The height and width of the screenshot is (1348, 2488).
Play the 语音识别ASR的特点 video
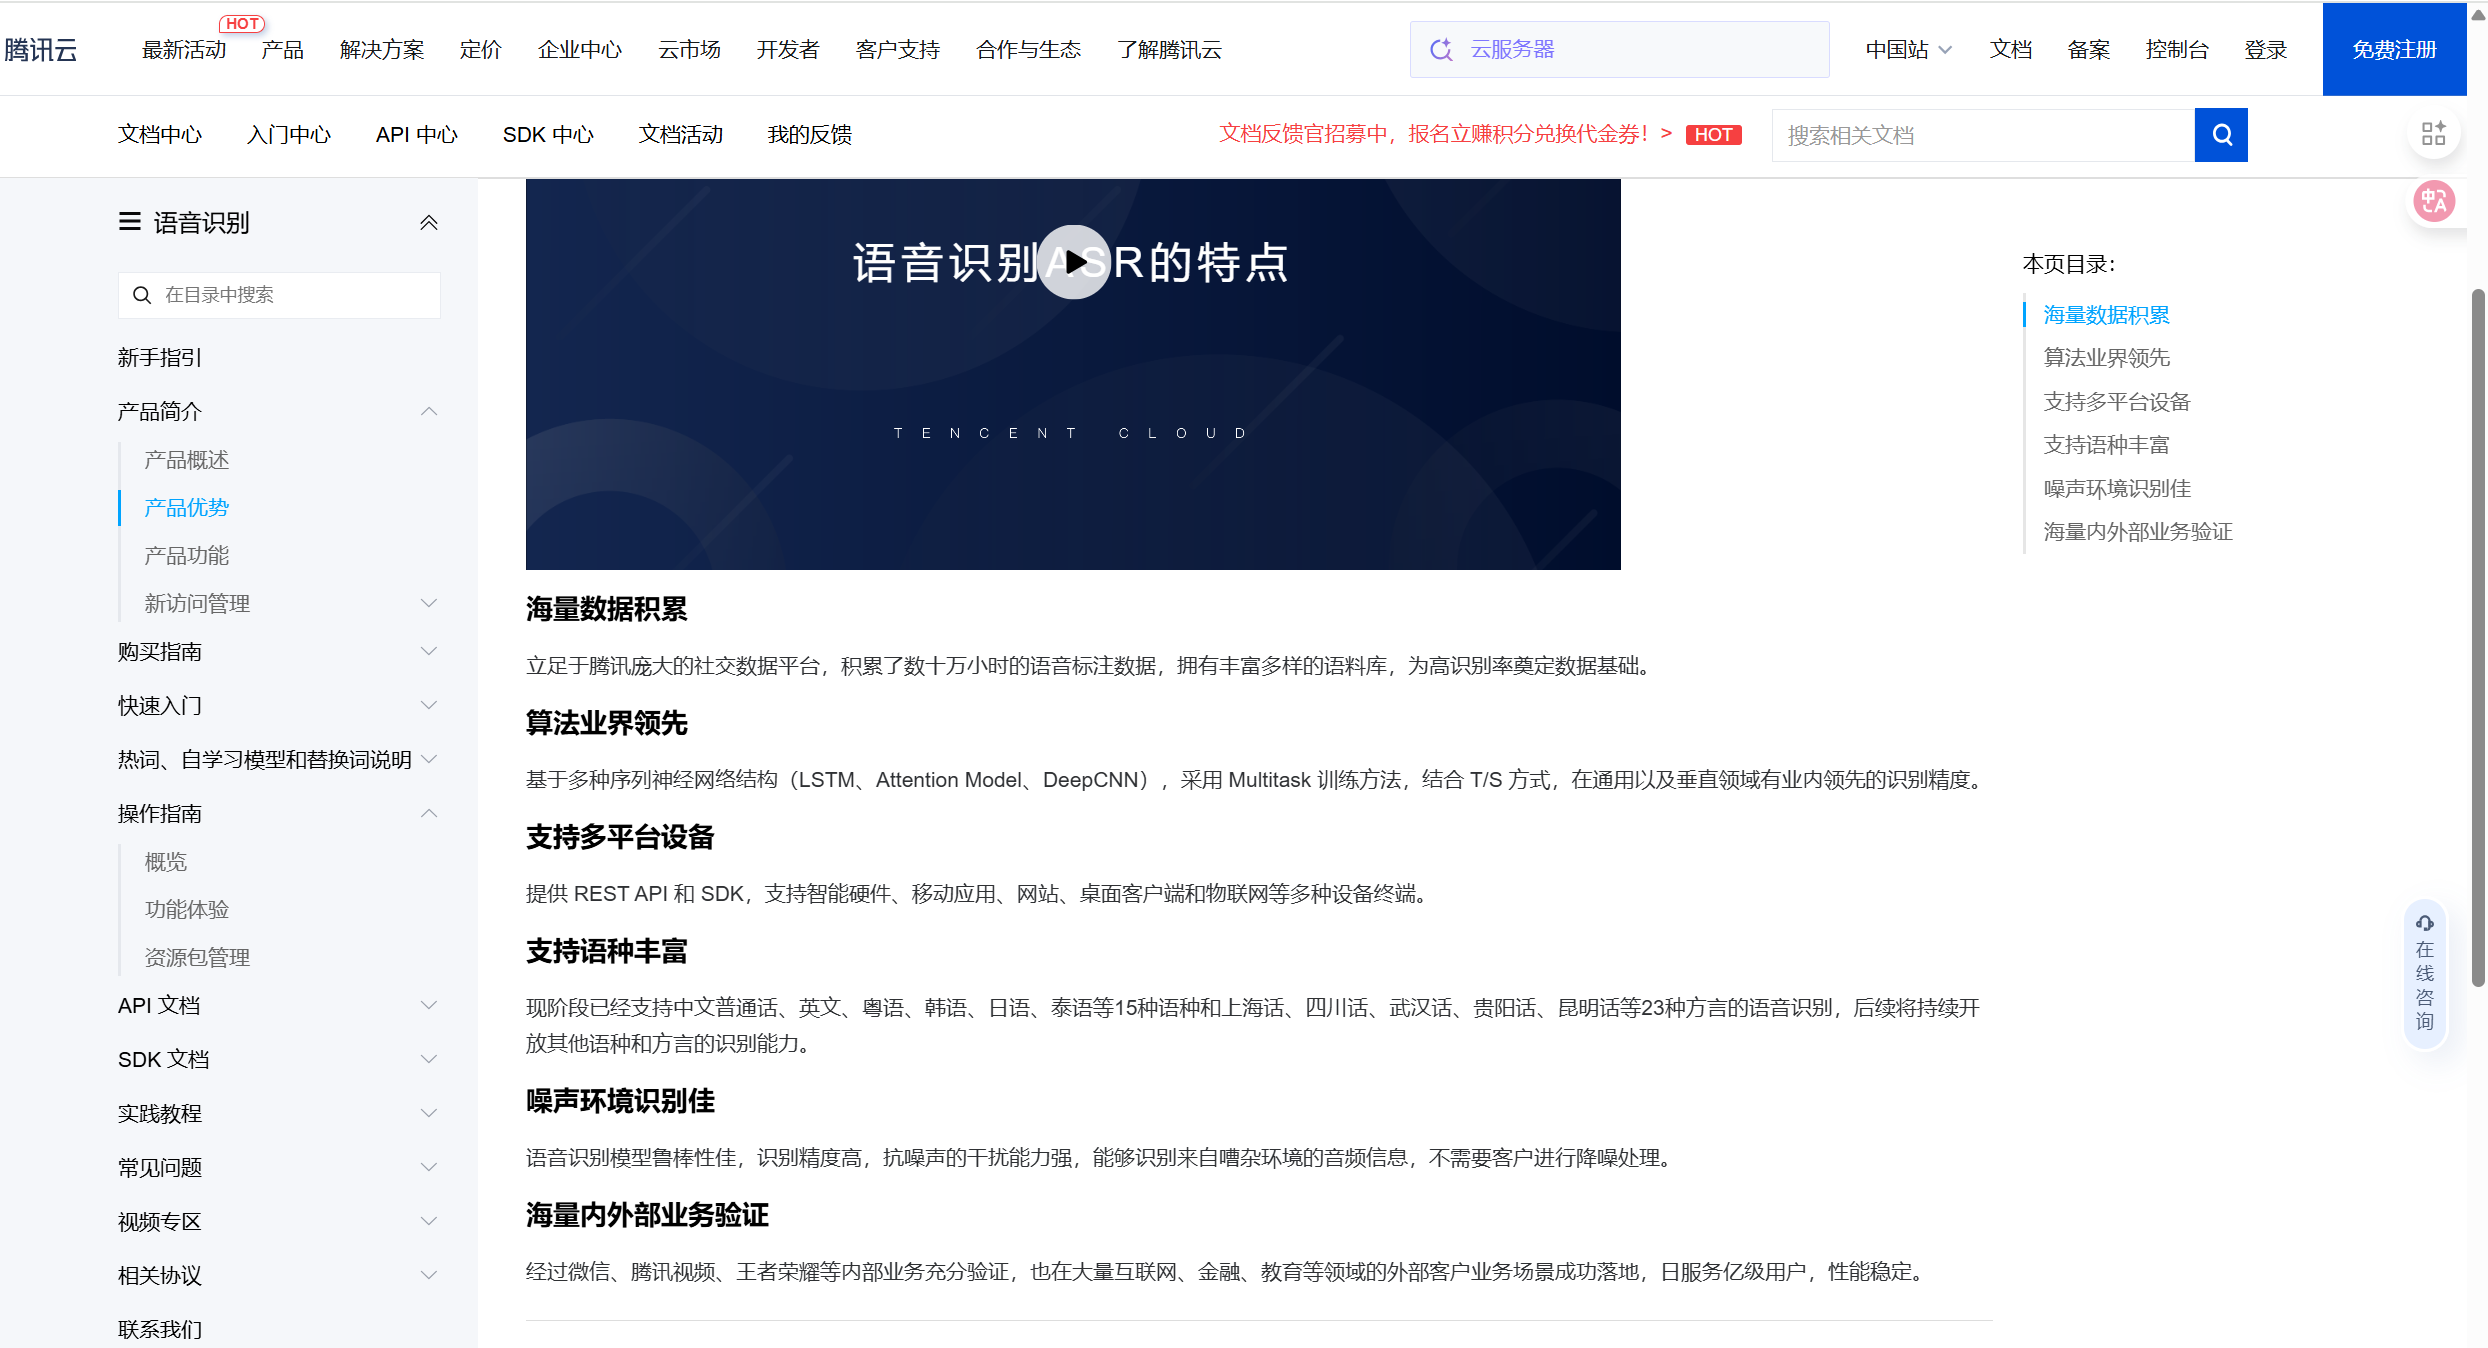pyautogui.click(x=1074, y=262)
